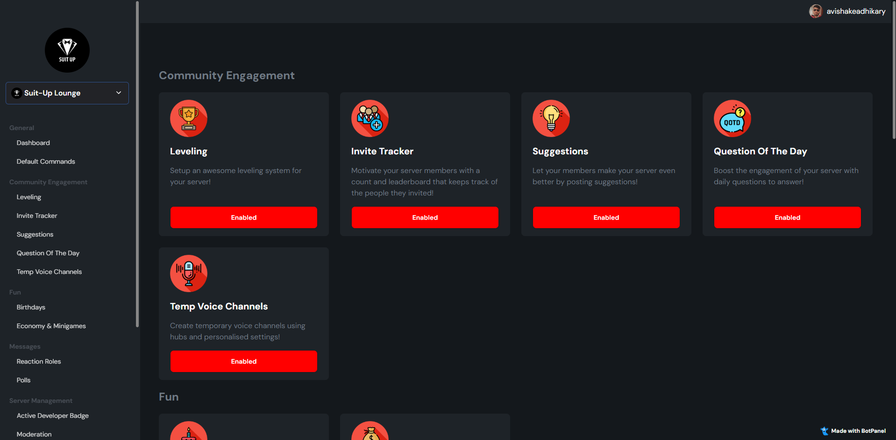Open Dashboard in the sidebar
896x440 pixels.
[33, 143]
